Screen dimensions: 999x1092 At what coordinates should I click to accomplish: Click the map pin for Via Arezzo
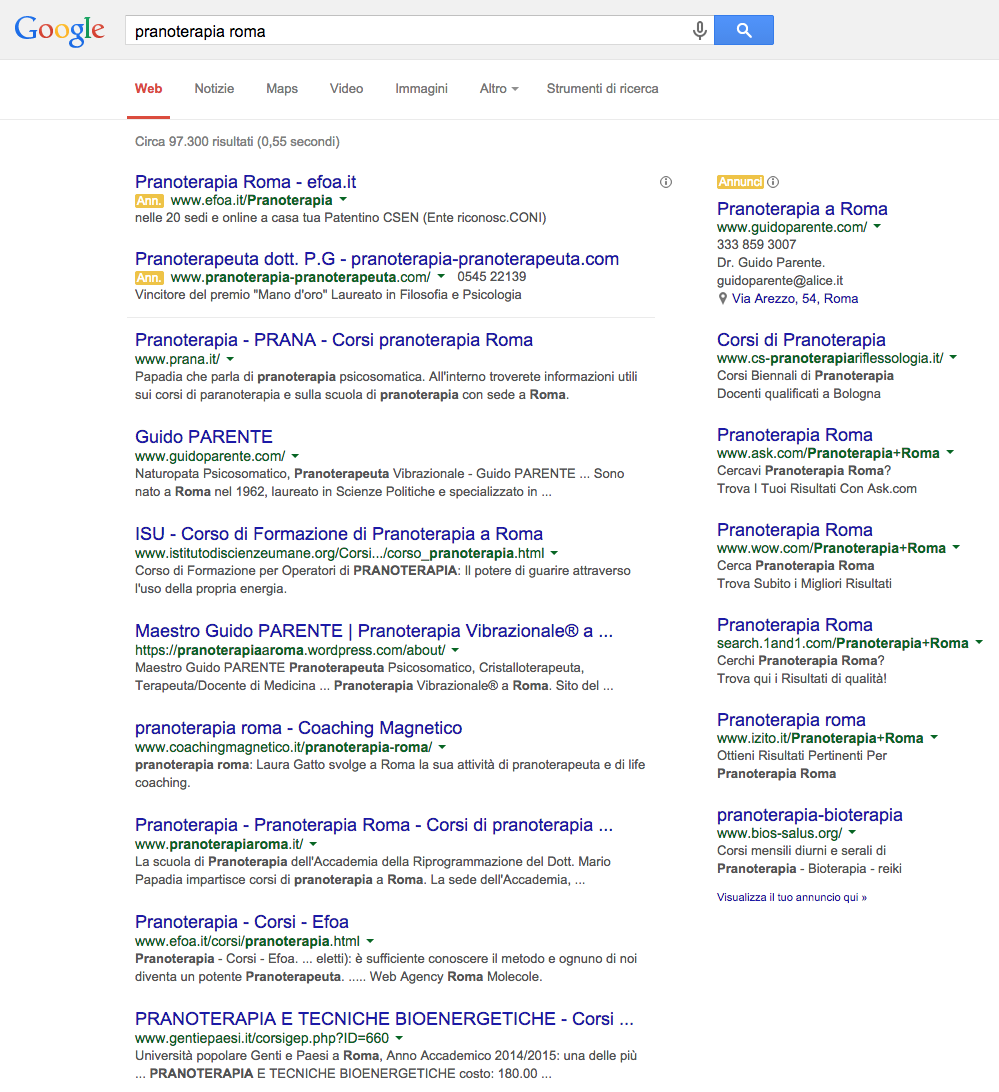point(722,299)
